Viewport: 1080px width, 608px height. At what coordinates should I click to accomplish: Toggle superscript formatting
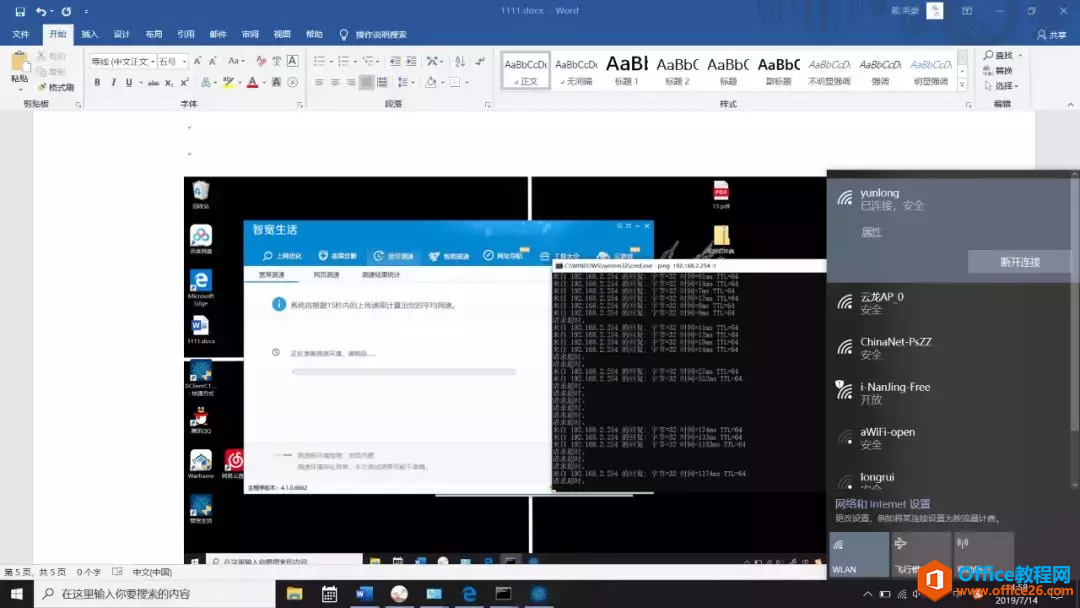click(x=185, y=83)
